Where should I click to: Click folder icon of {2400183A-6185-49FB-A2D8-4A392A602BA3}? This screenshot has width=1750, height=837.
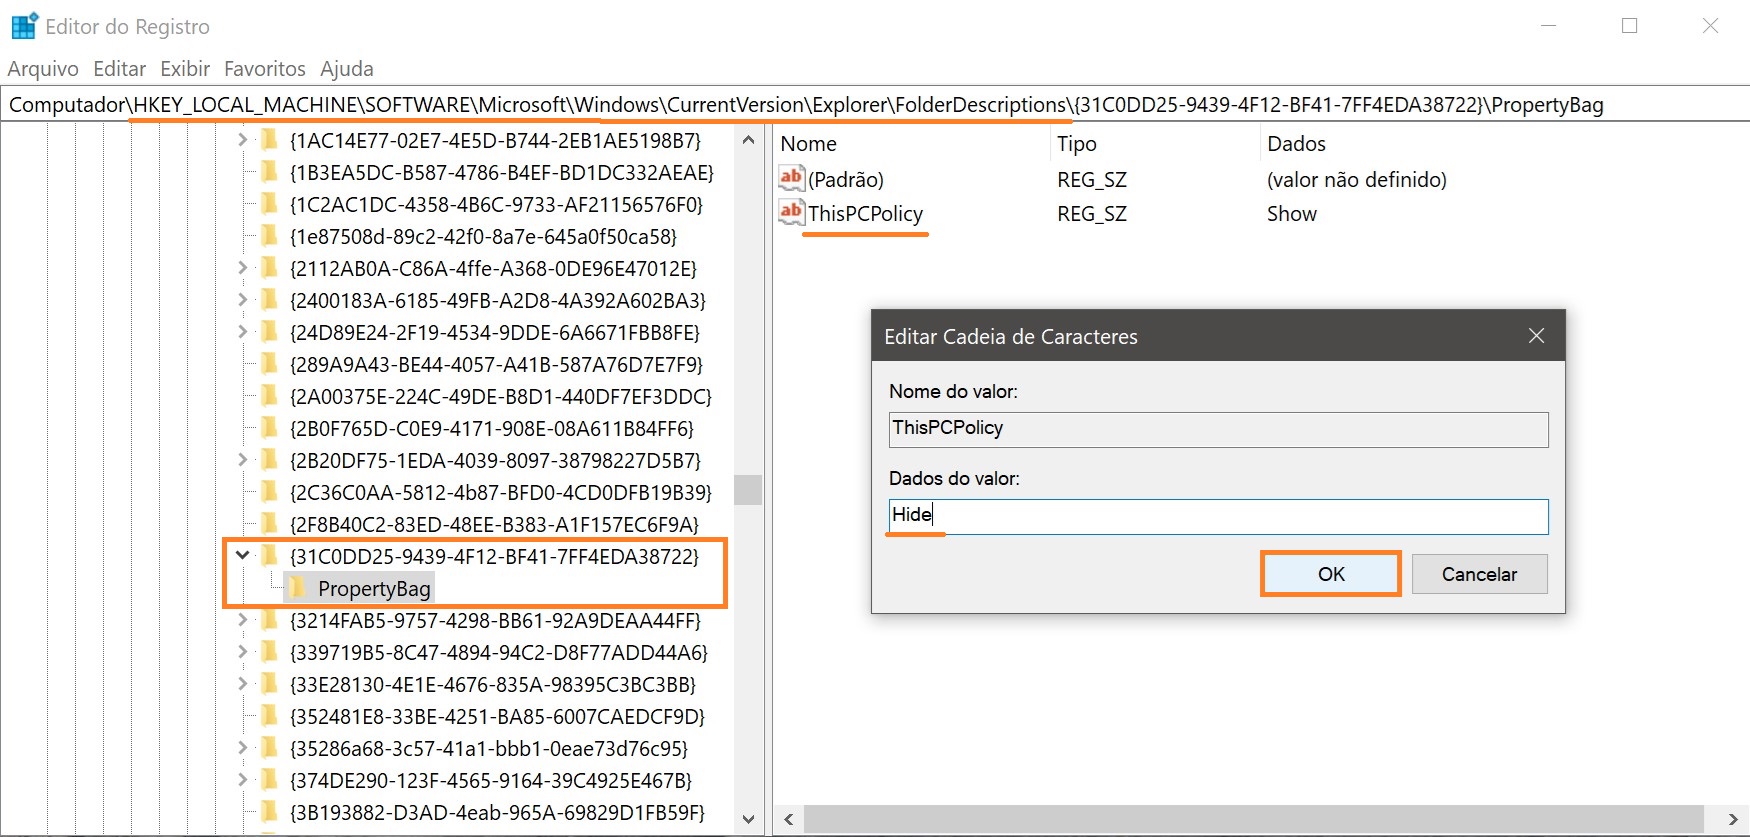click(270, 300)
